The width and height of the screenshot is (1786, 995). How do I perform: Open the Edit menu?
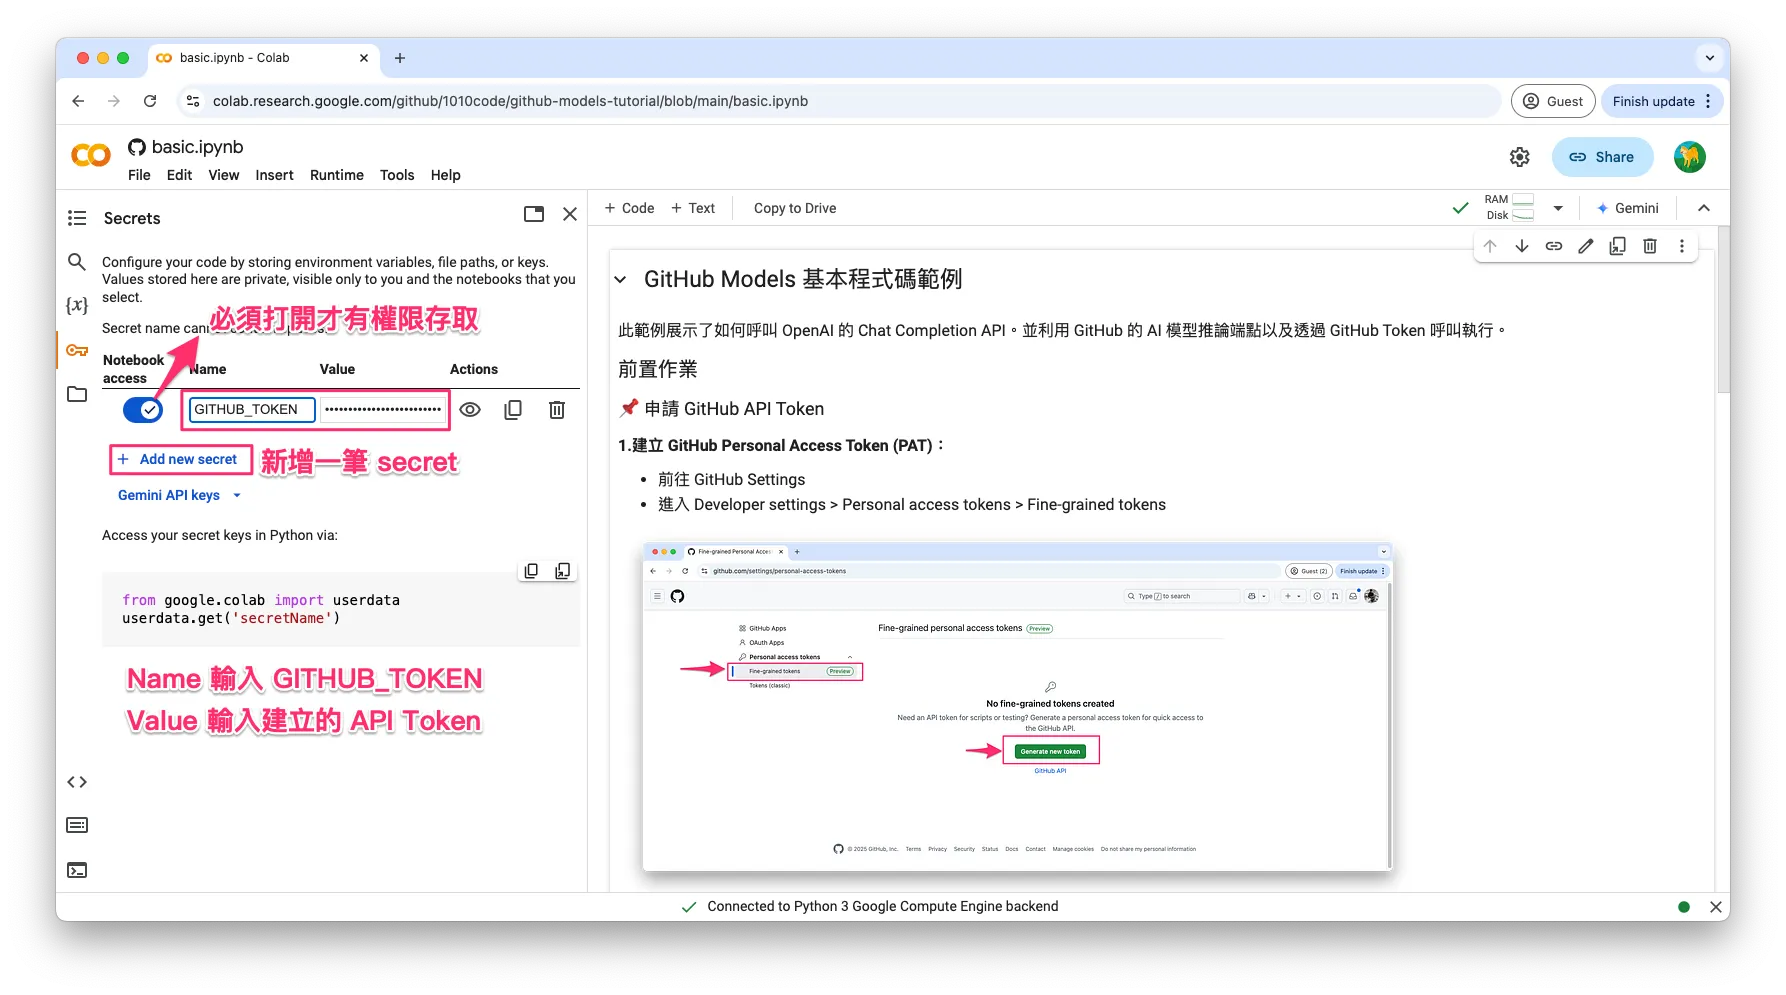click(x=179, y=175)
